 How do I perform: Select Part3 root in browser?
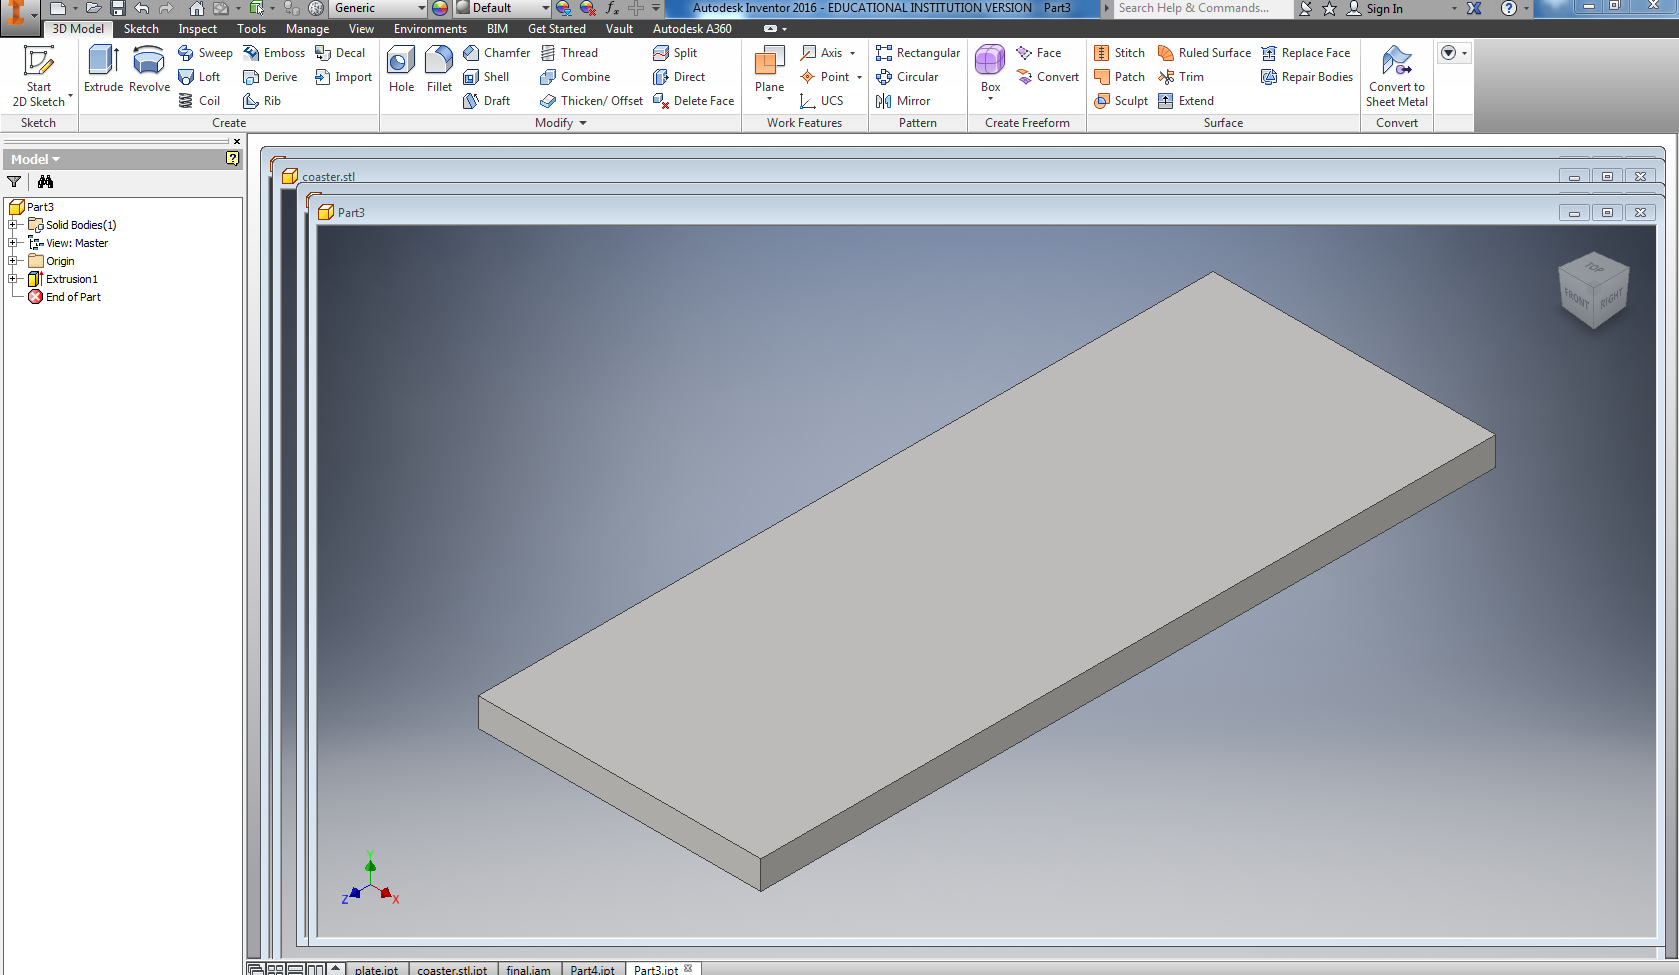31,207
